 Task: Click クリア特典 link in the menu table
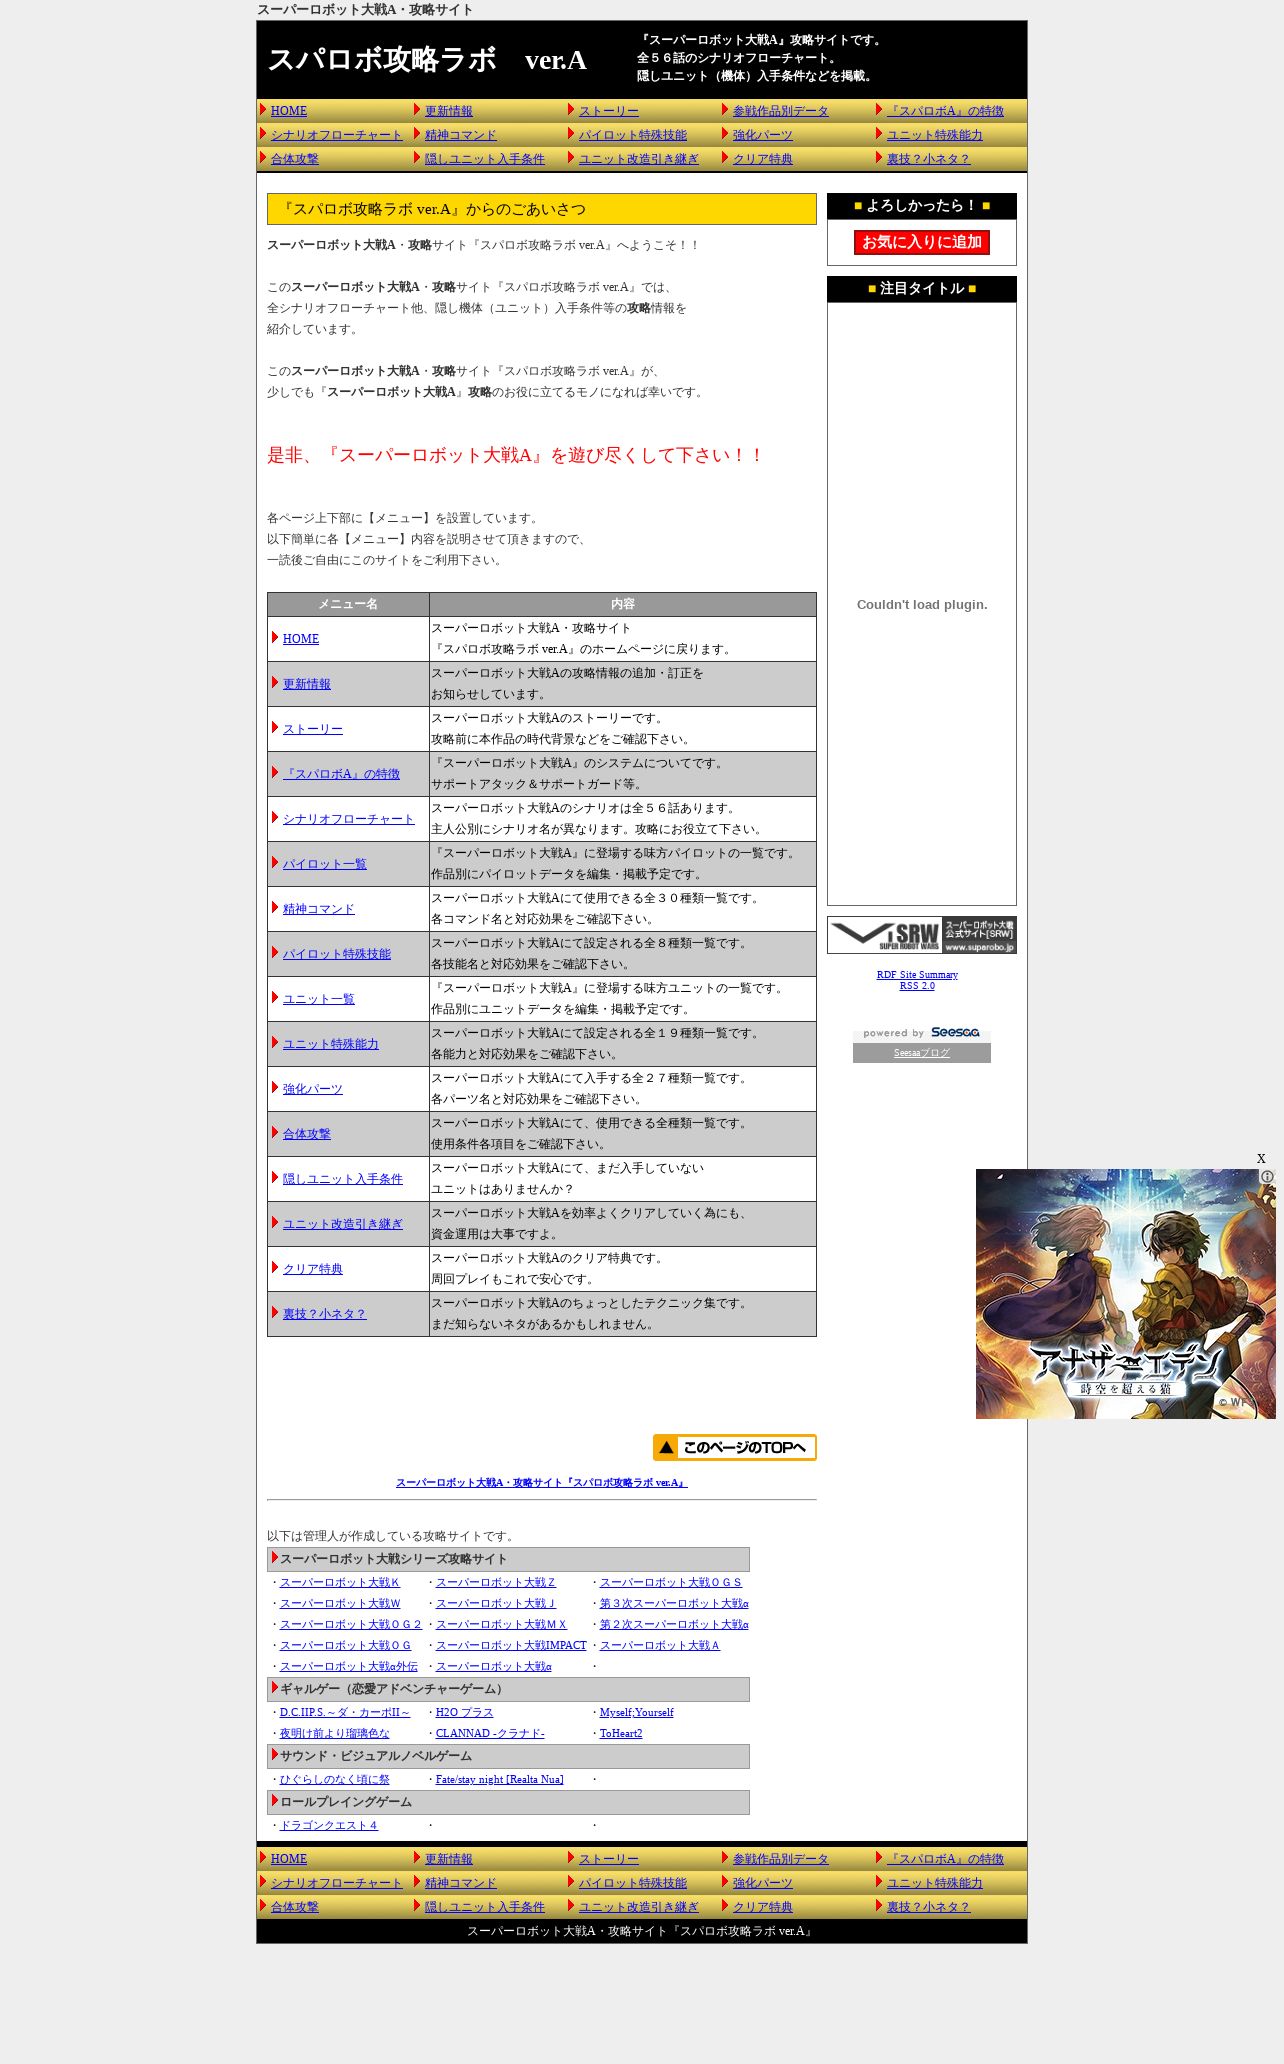tap(313, 1269)
